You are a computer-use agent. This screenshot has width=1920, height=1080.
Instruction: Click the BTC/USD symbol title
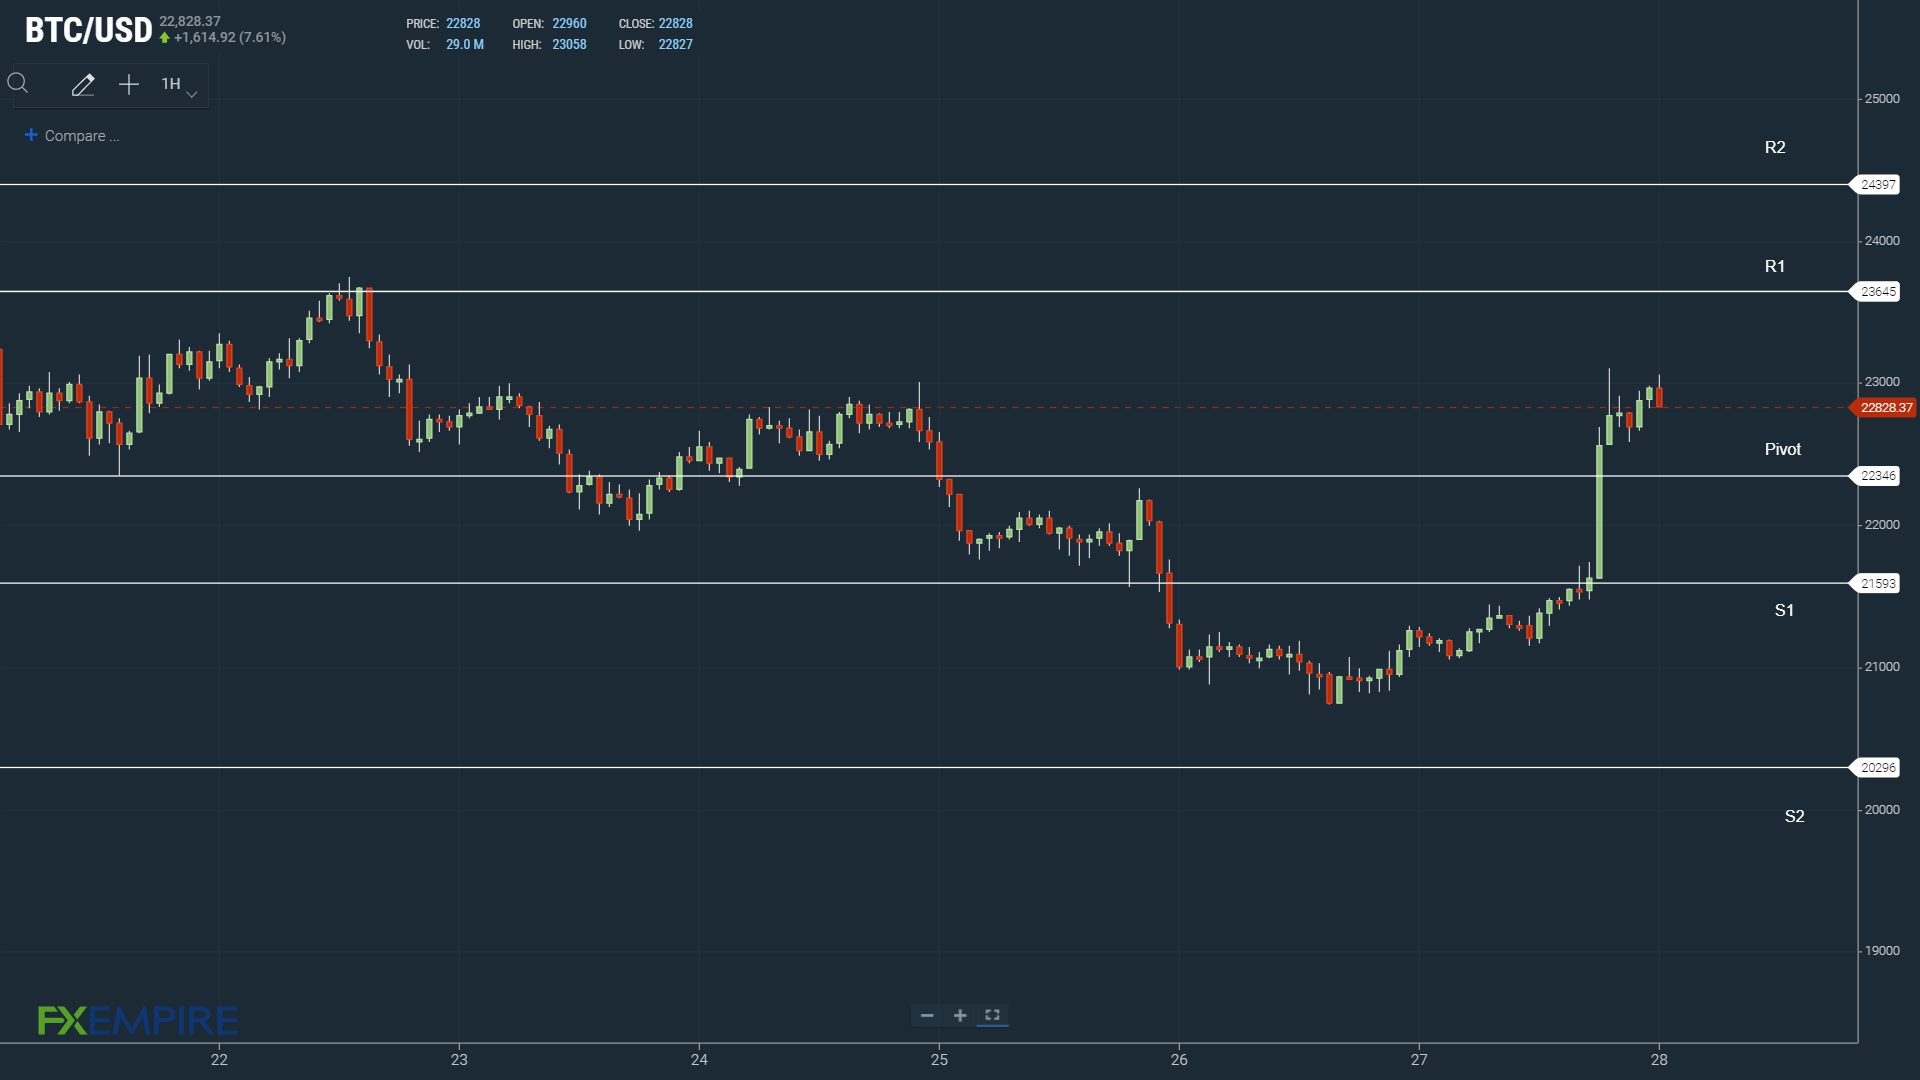(x=89, y=30)
